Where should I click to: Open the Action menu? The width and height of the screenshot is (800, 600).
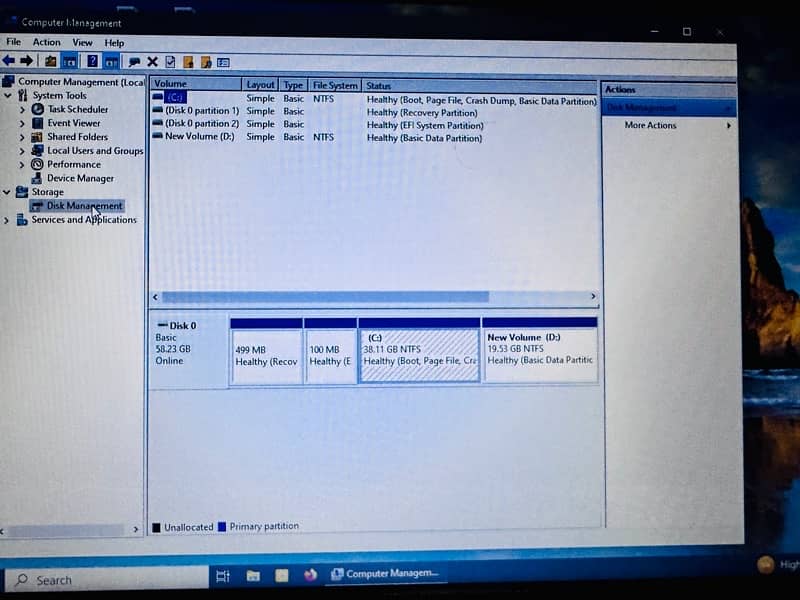click(46, 43)
